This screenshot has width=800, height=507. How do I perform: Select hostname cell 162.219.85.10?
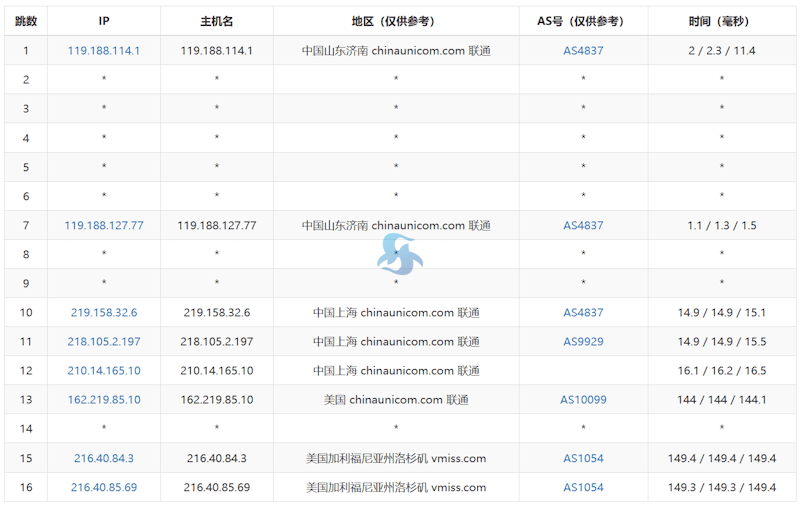[x=217, y=400]
